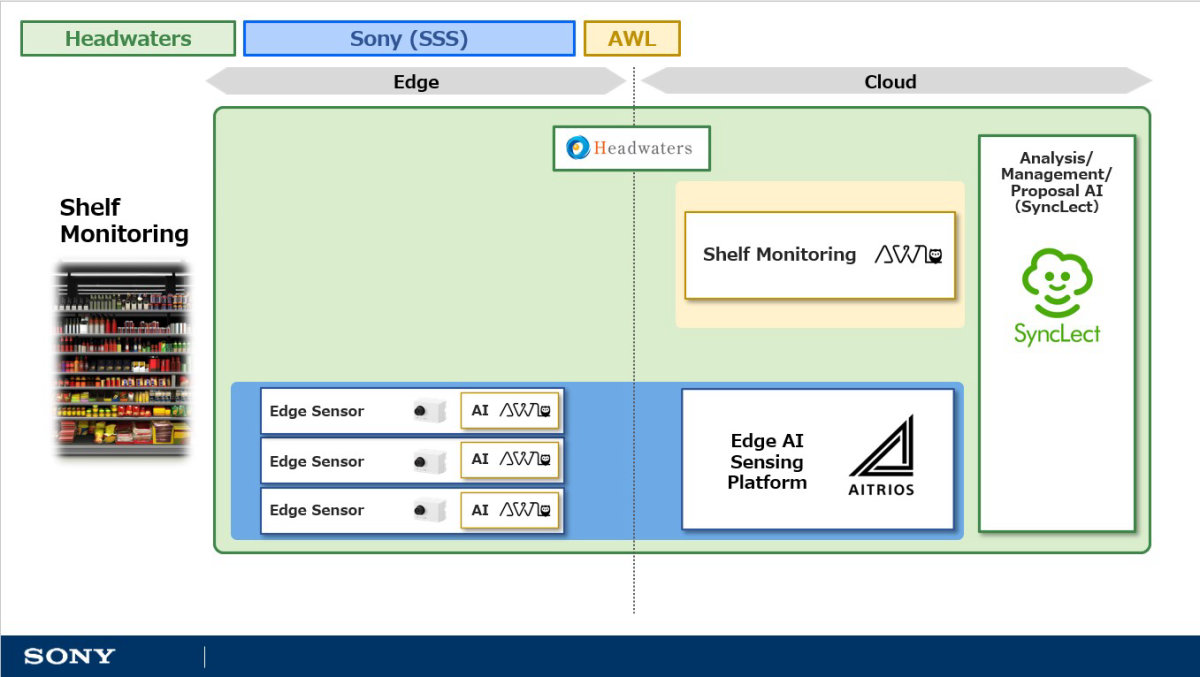Click the Headwaters logo badge
Image resolution: width=1200 pixels, height=677 pixels.
(x=632, y=148)
